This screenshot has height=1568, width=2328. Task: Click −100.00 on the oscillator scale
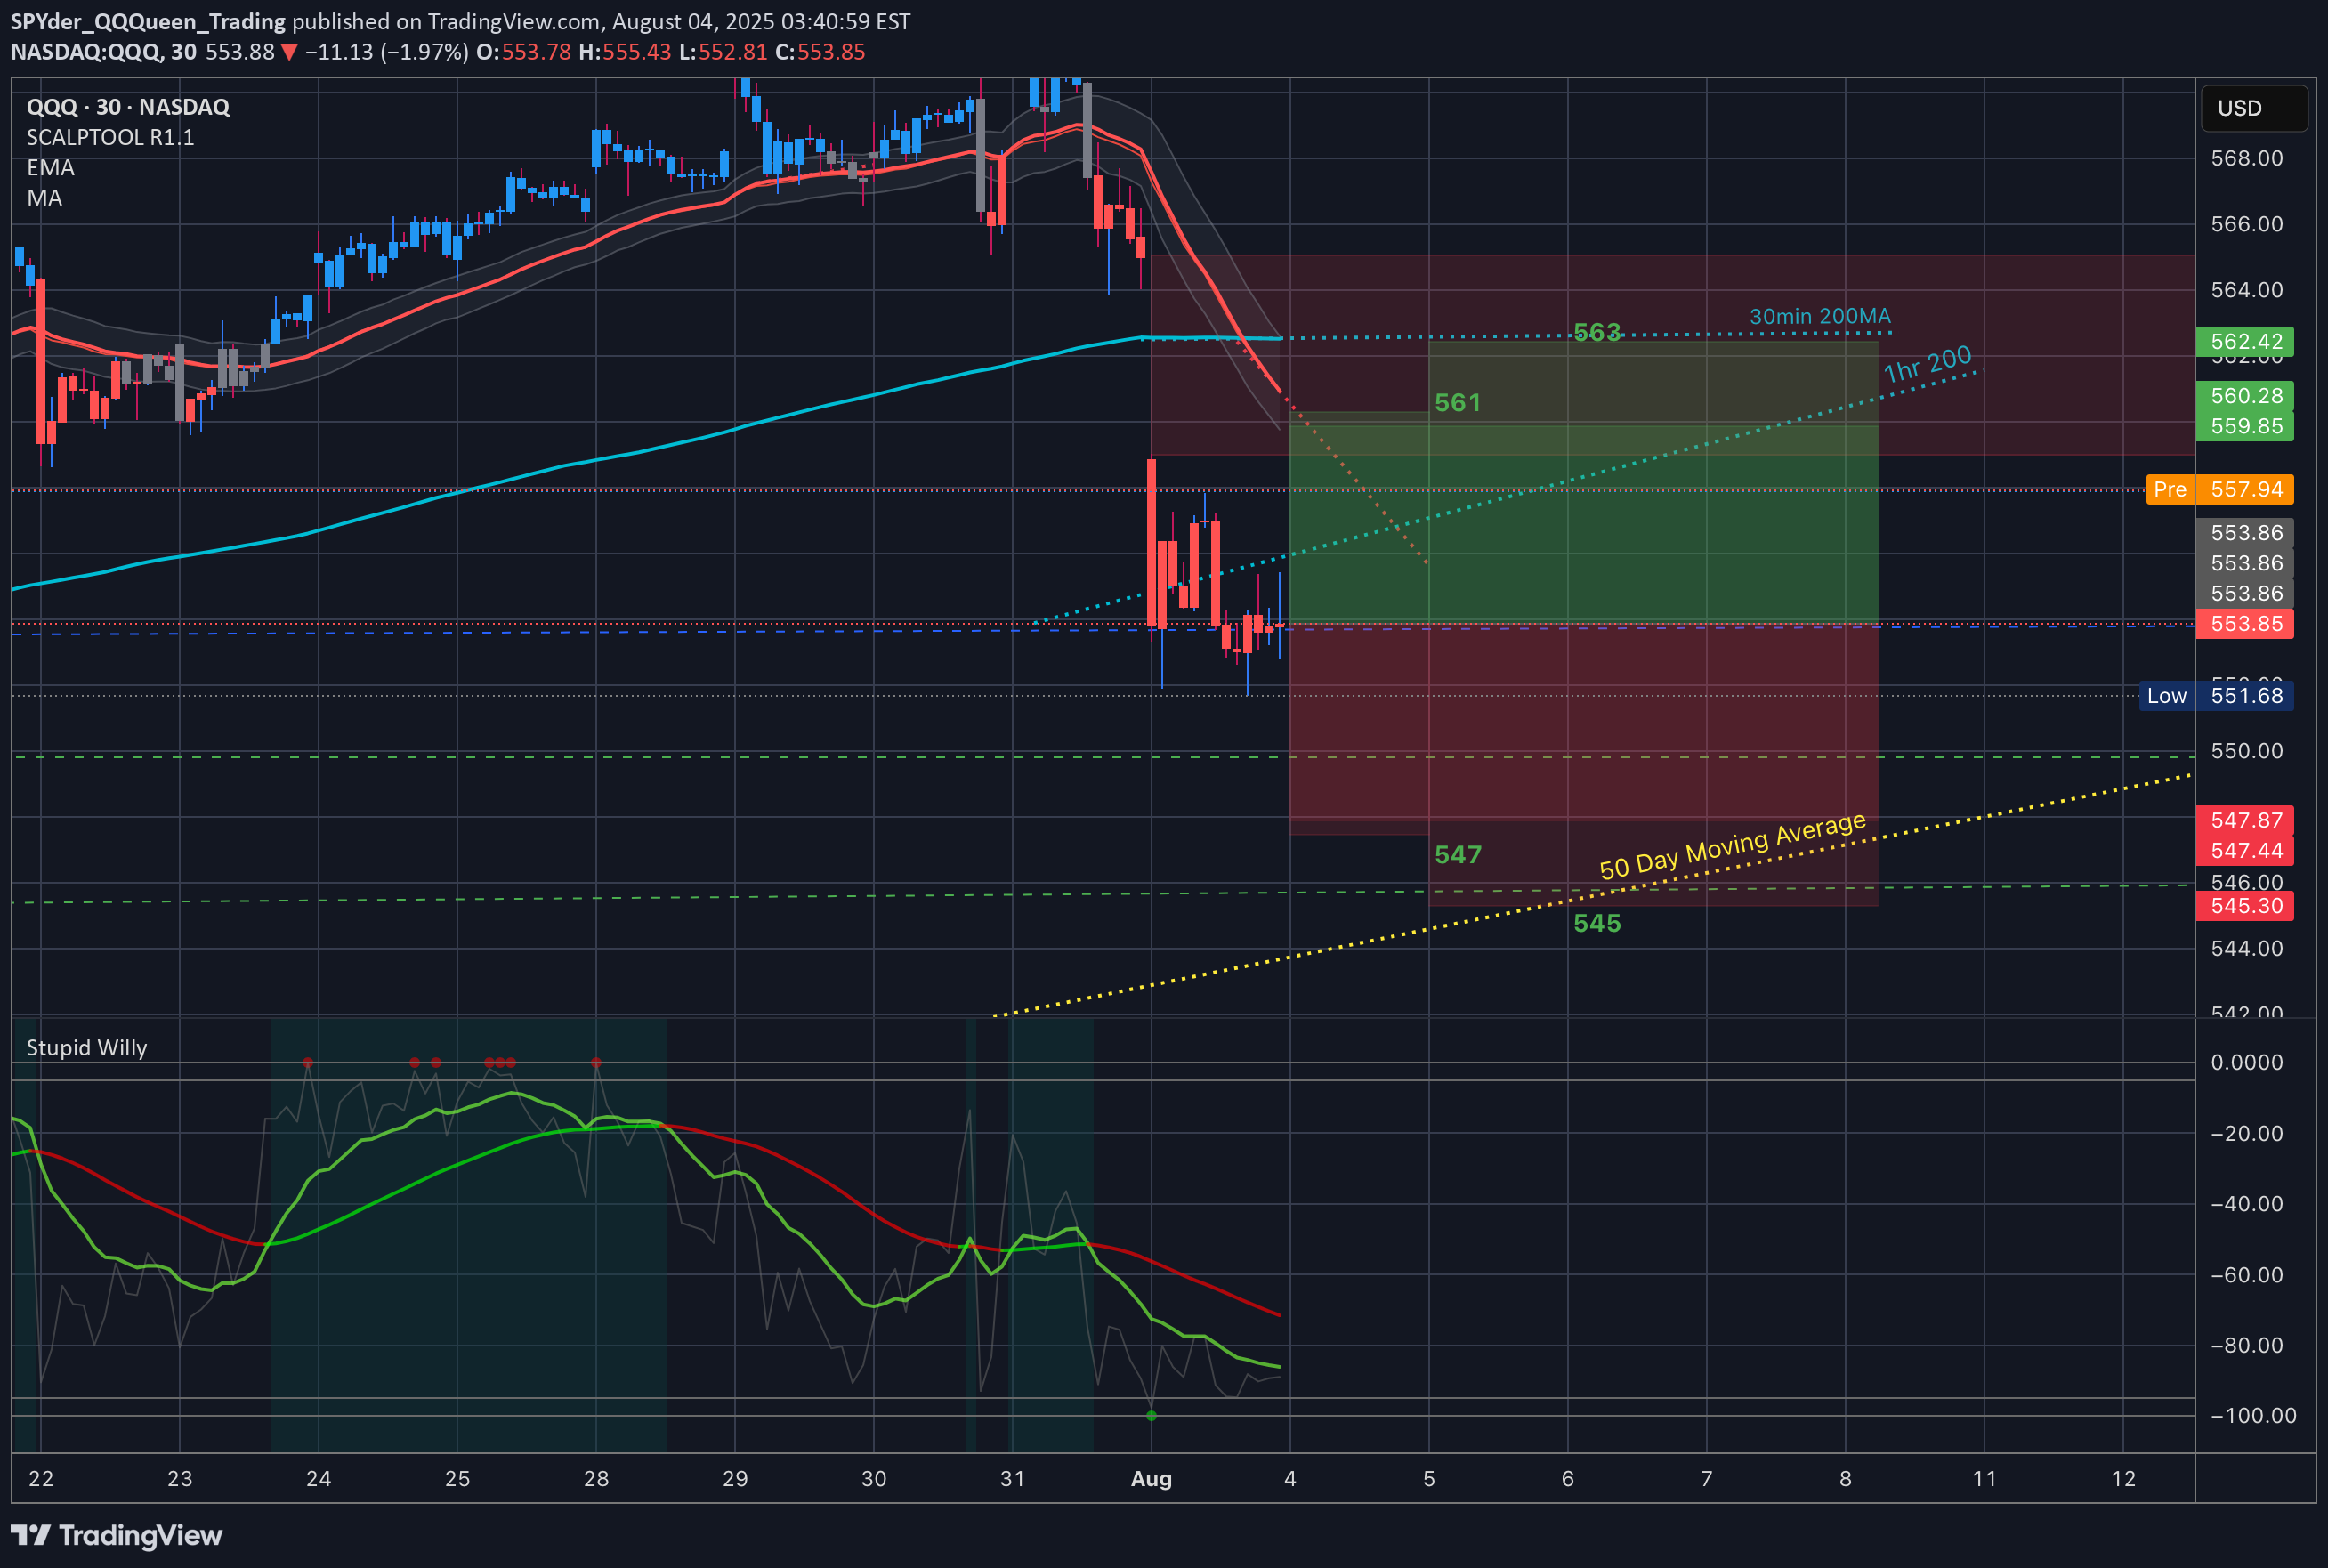[x=2253, y=1415]
